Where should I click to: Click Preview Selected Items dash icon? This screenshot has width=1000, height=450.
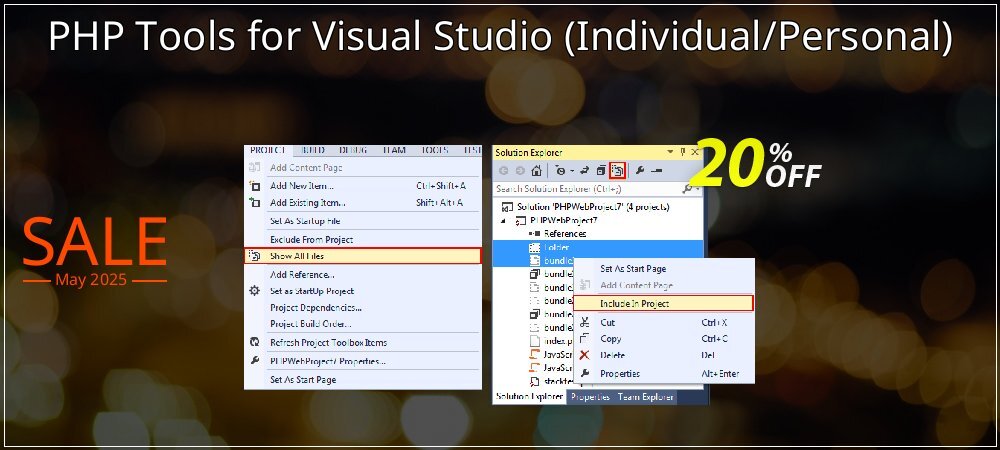click(x=656, y=170)
